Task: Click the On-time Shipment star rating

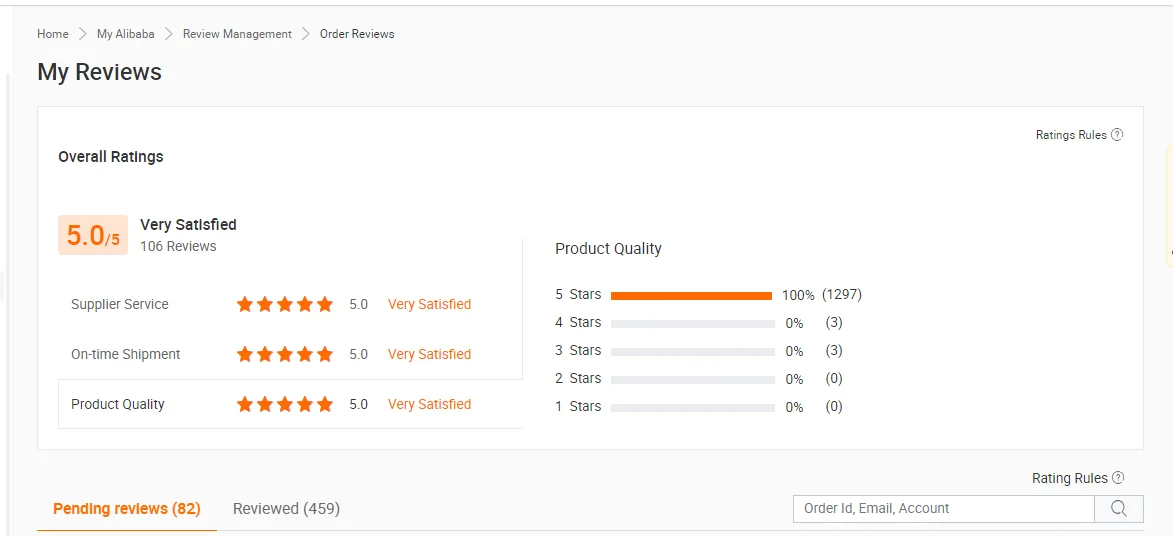Action: (x=285, y=354)
